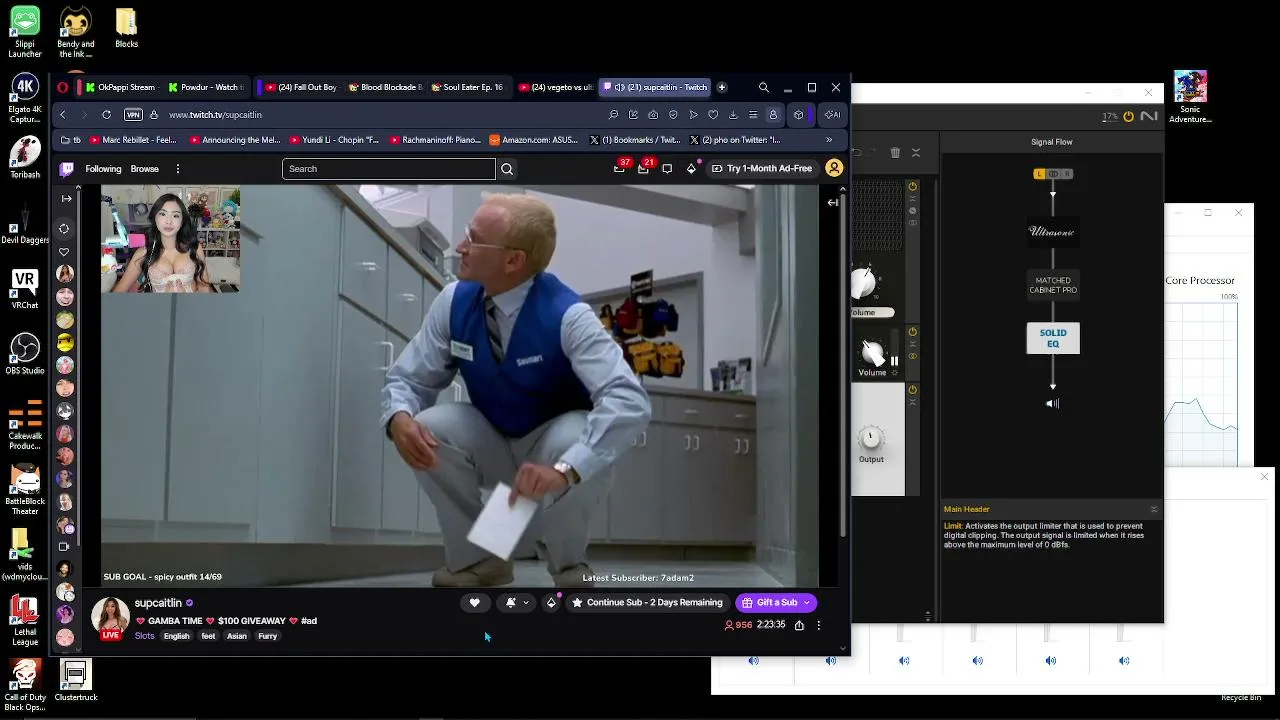Switch to the Fall Out Boy tab
This screenshot has width=1280, height=720.
(x=301, y=87)
